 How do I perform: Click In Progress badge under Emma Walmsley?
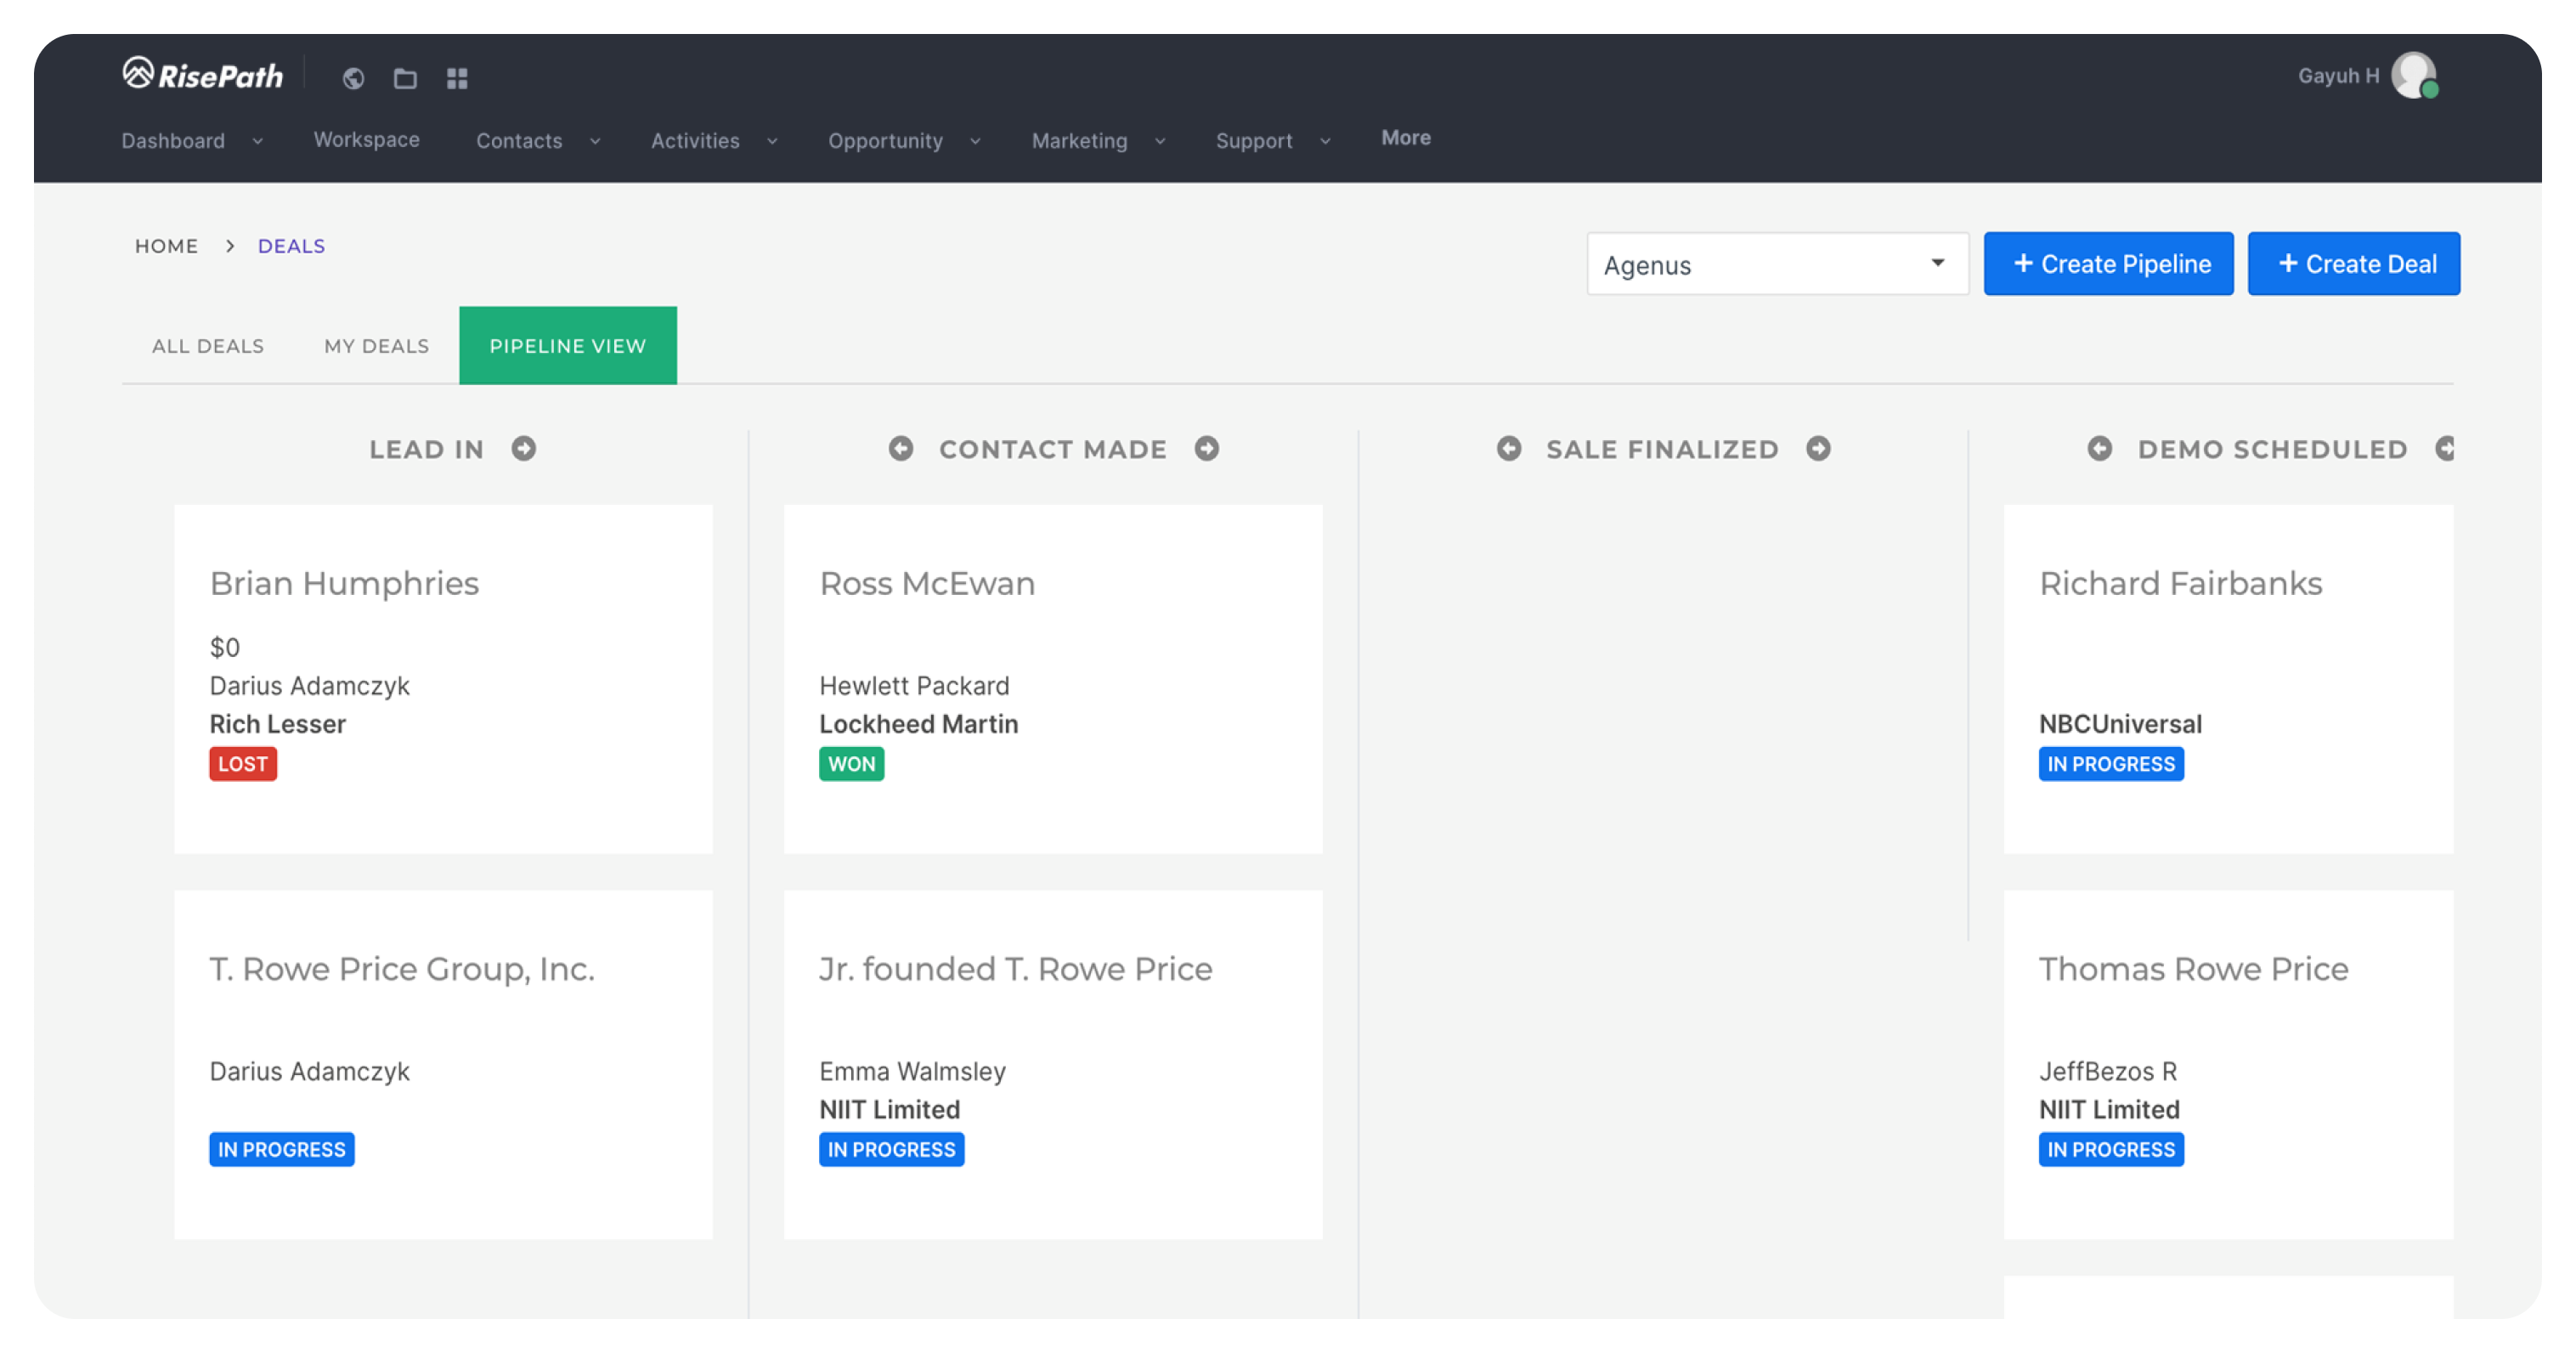coord(891,1150)
